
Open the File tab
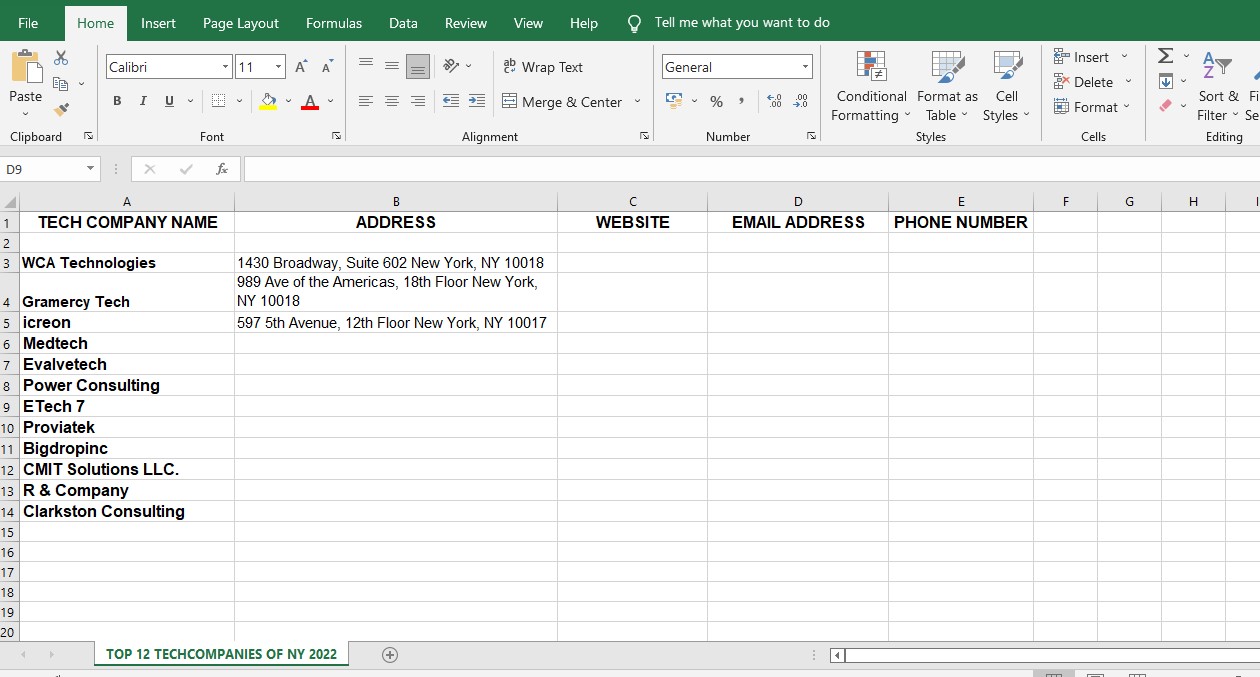coord(28,23)
